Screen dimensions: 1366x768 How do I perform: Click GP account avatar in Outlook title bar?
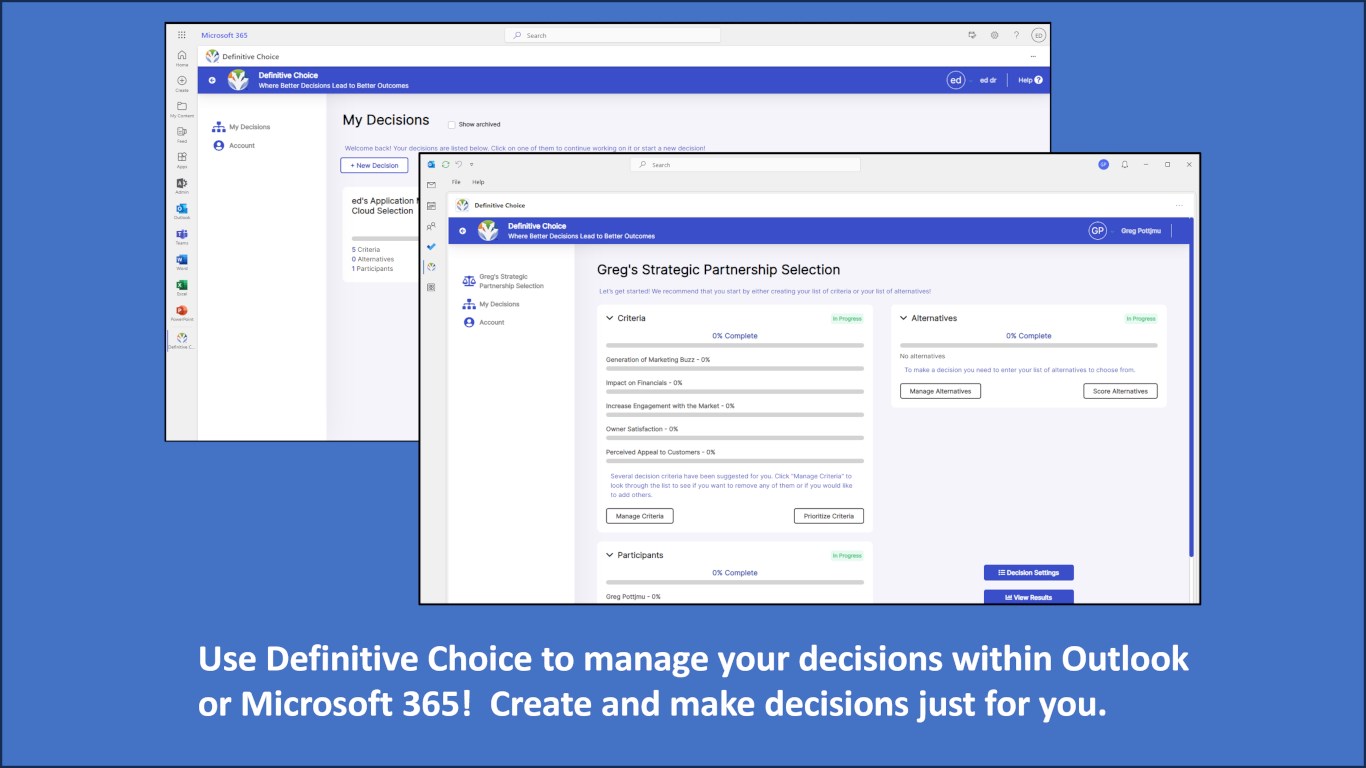(x=1104, y=164)
